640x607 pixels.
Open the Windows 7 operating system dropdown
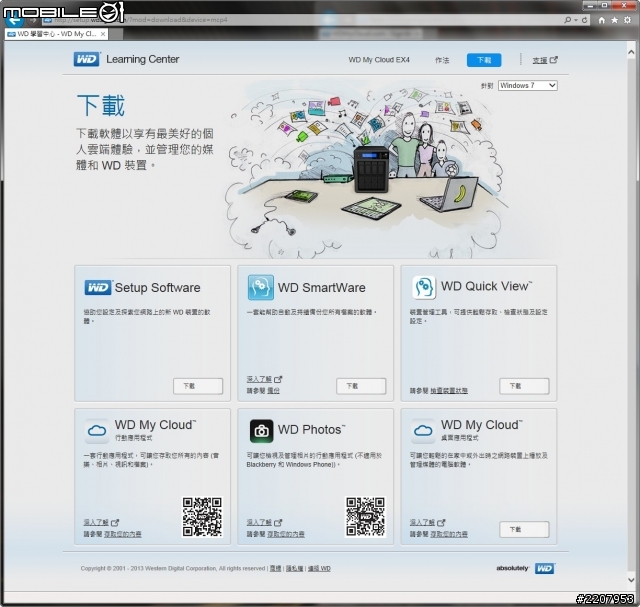tap(527, 85)
